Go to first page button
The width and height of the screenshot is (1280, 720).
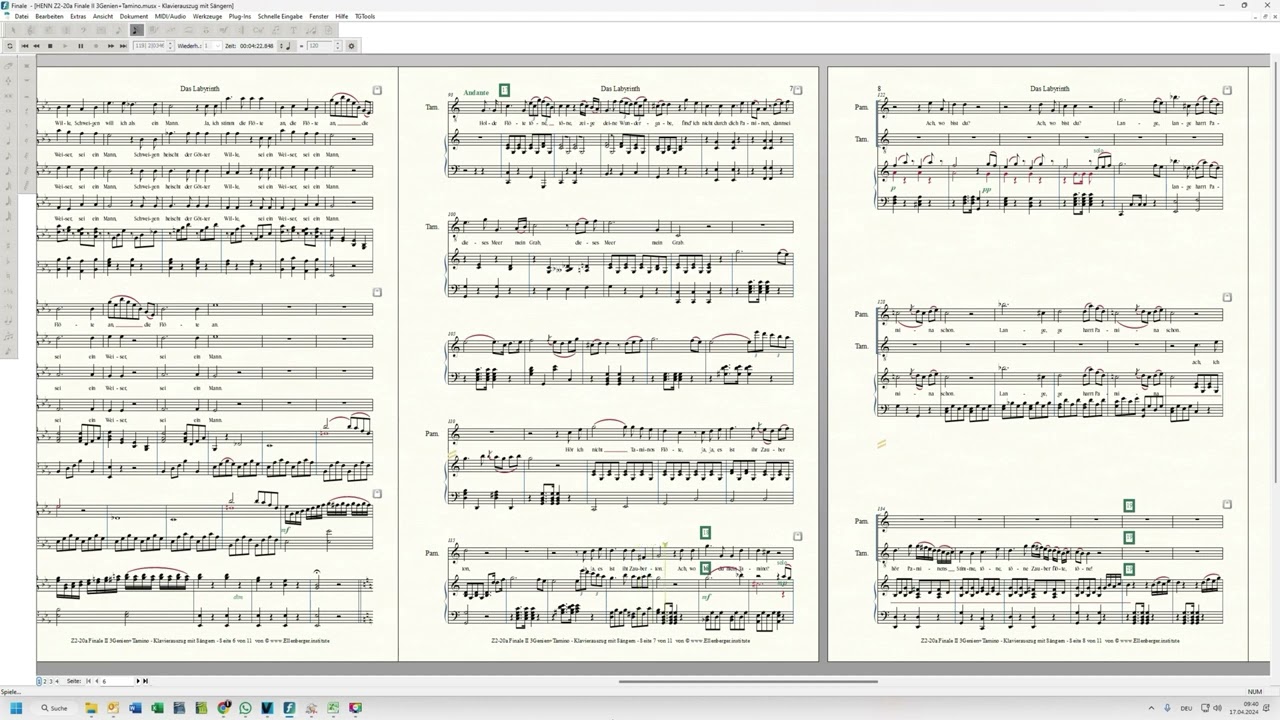[x=88, y=681]
